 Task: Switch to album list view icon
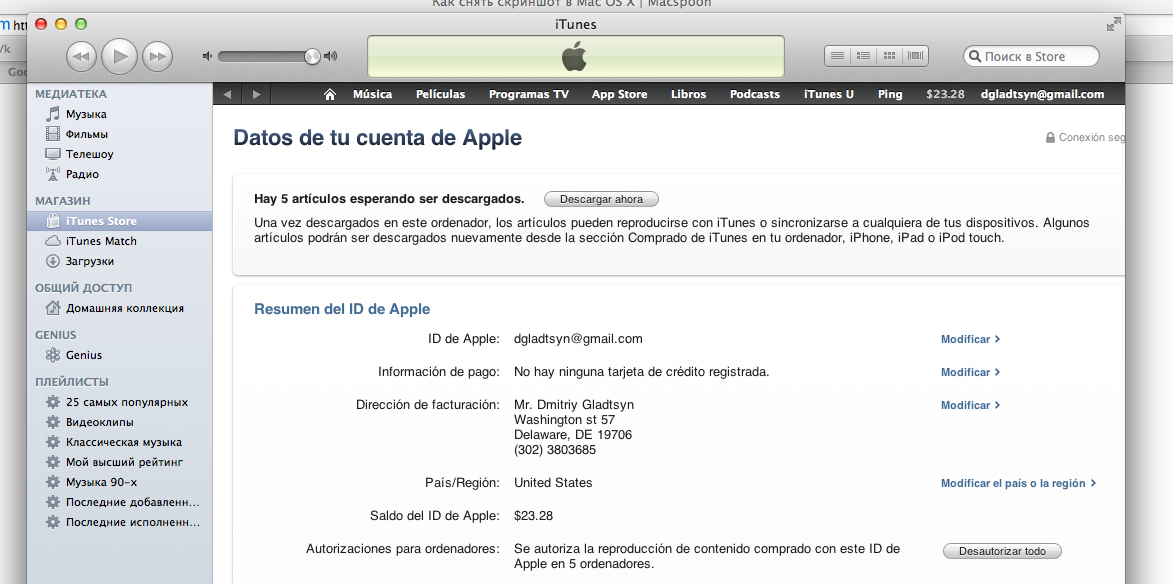863,55
